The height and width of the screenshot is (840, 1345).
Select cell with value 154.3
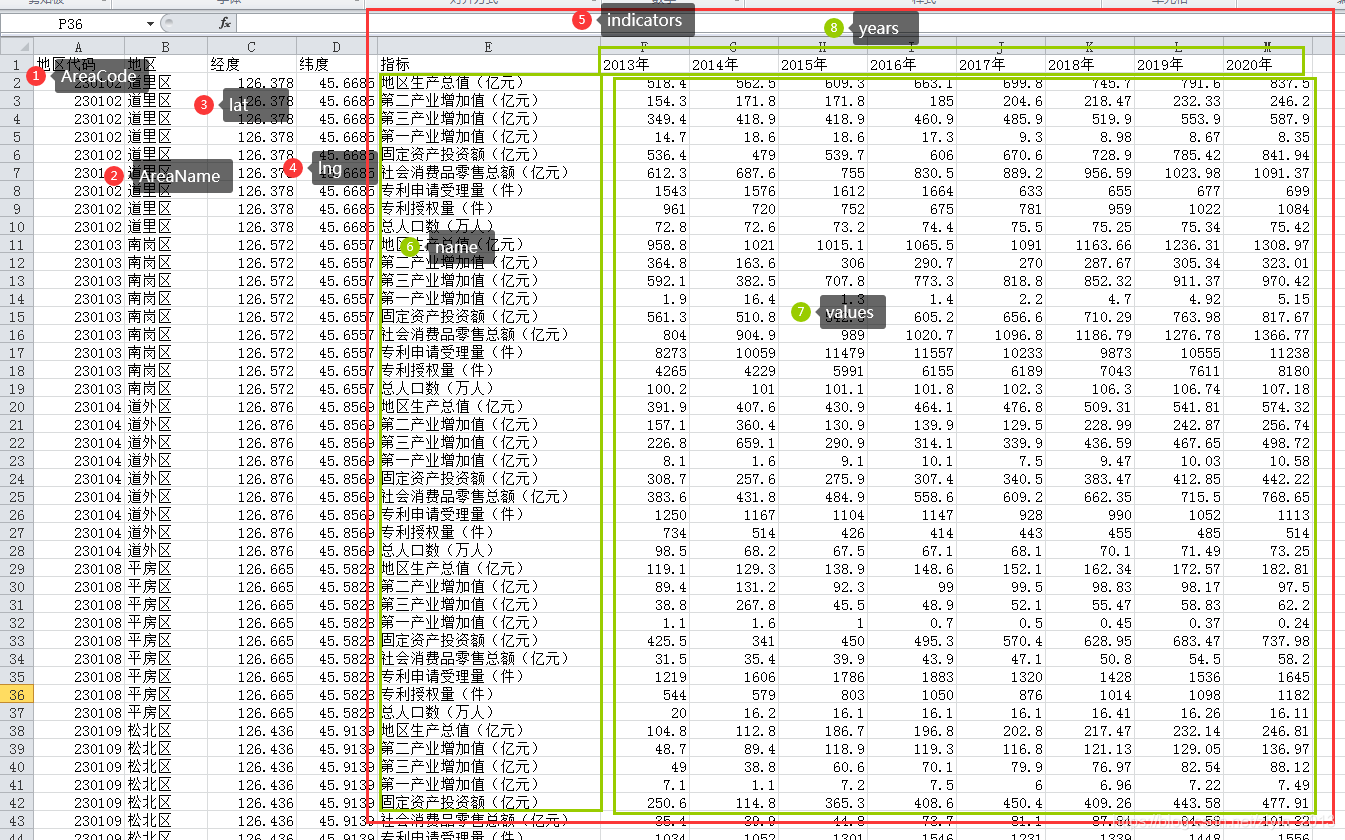click(644, 100)
